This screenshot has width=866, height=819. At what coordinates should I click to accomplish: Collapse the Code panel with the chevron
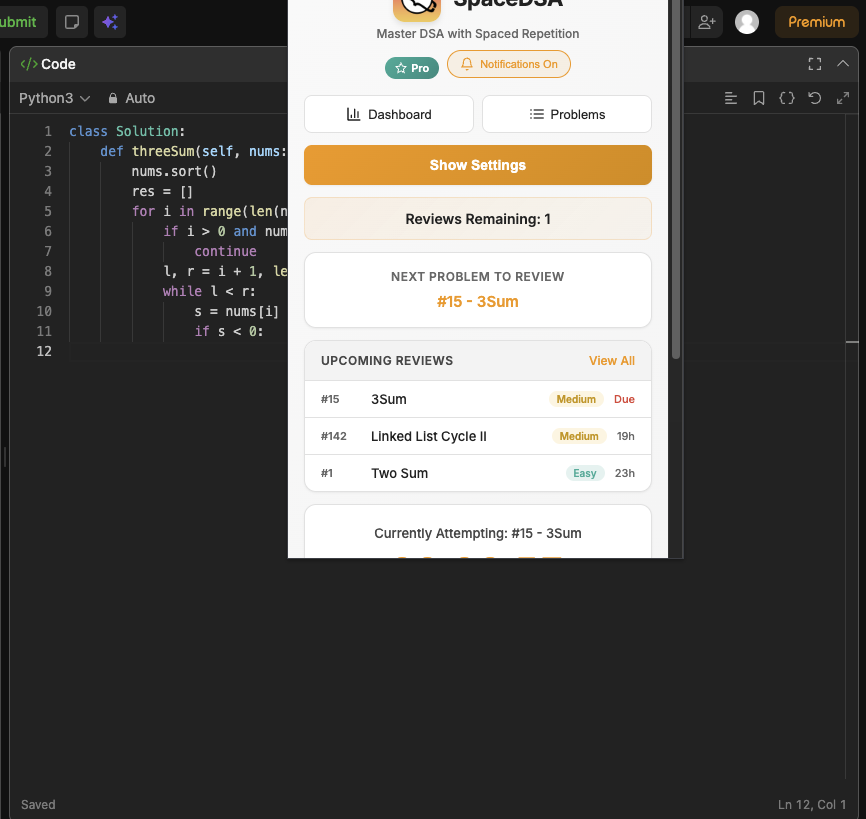coord(843,64)
